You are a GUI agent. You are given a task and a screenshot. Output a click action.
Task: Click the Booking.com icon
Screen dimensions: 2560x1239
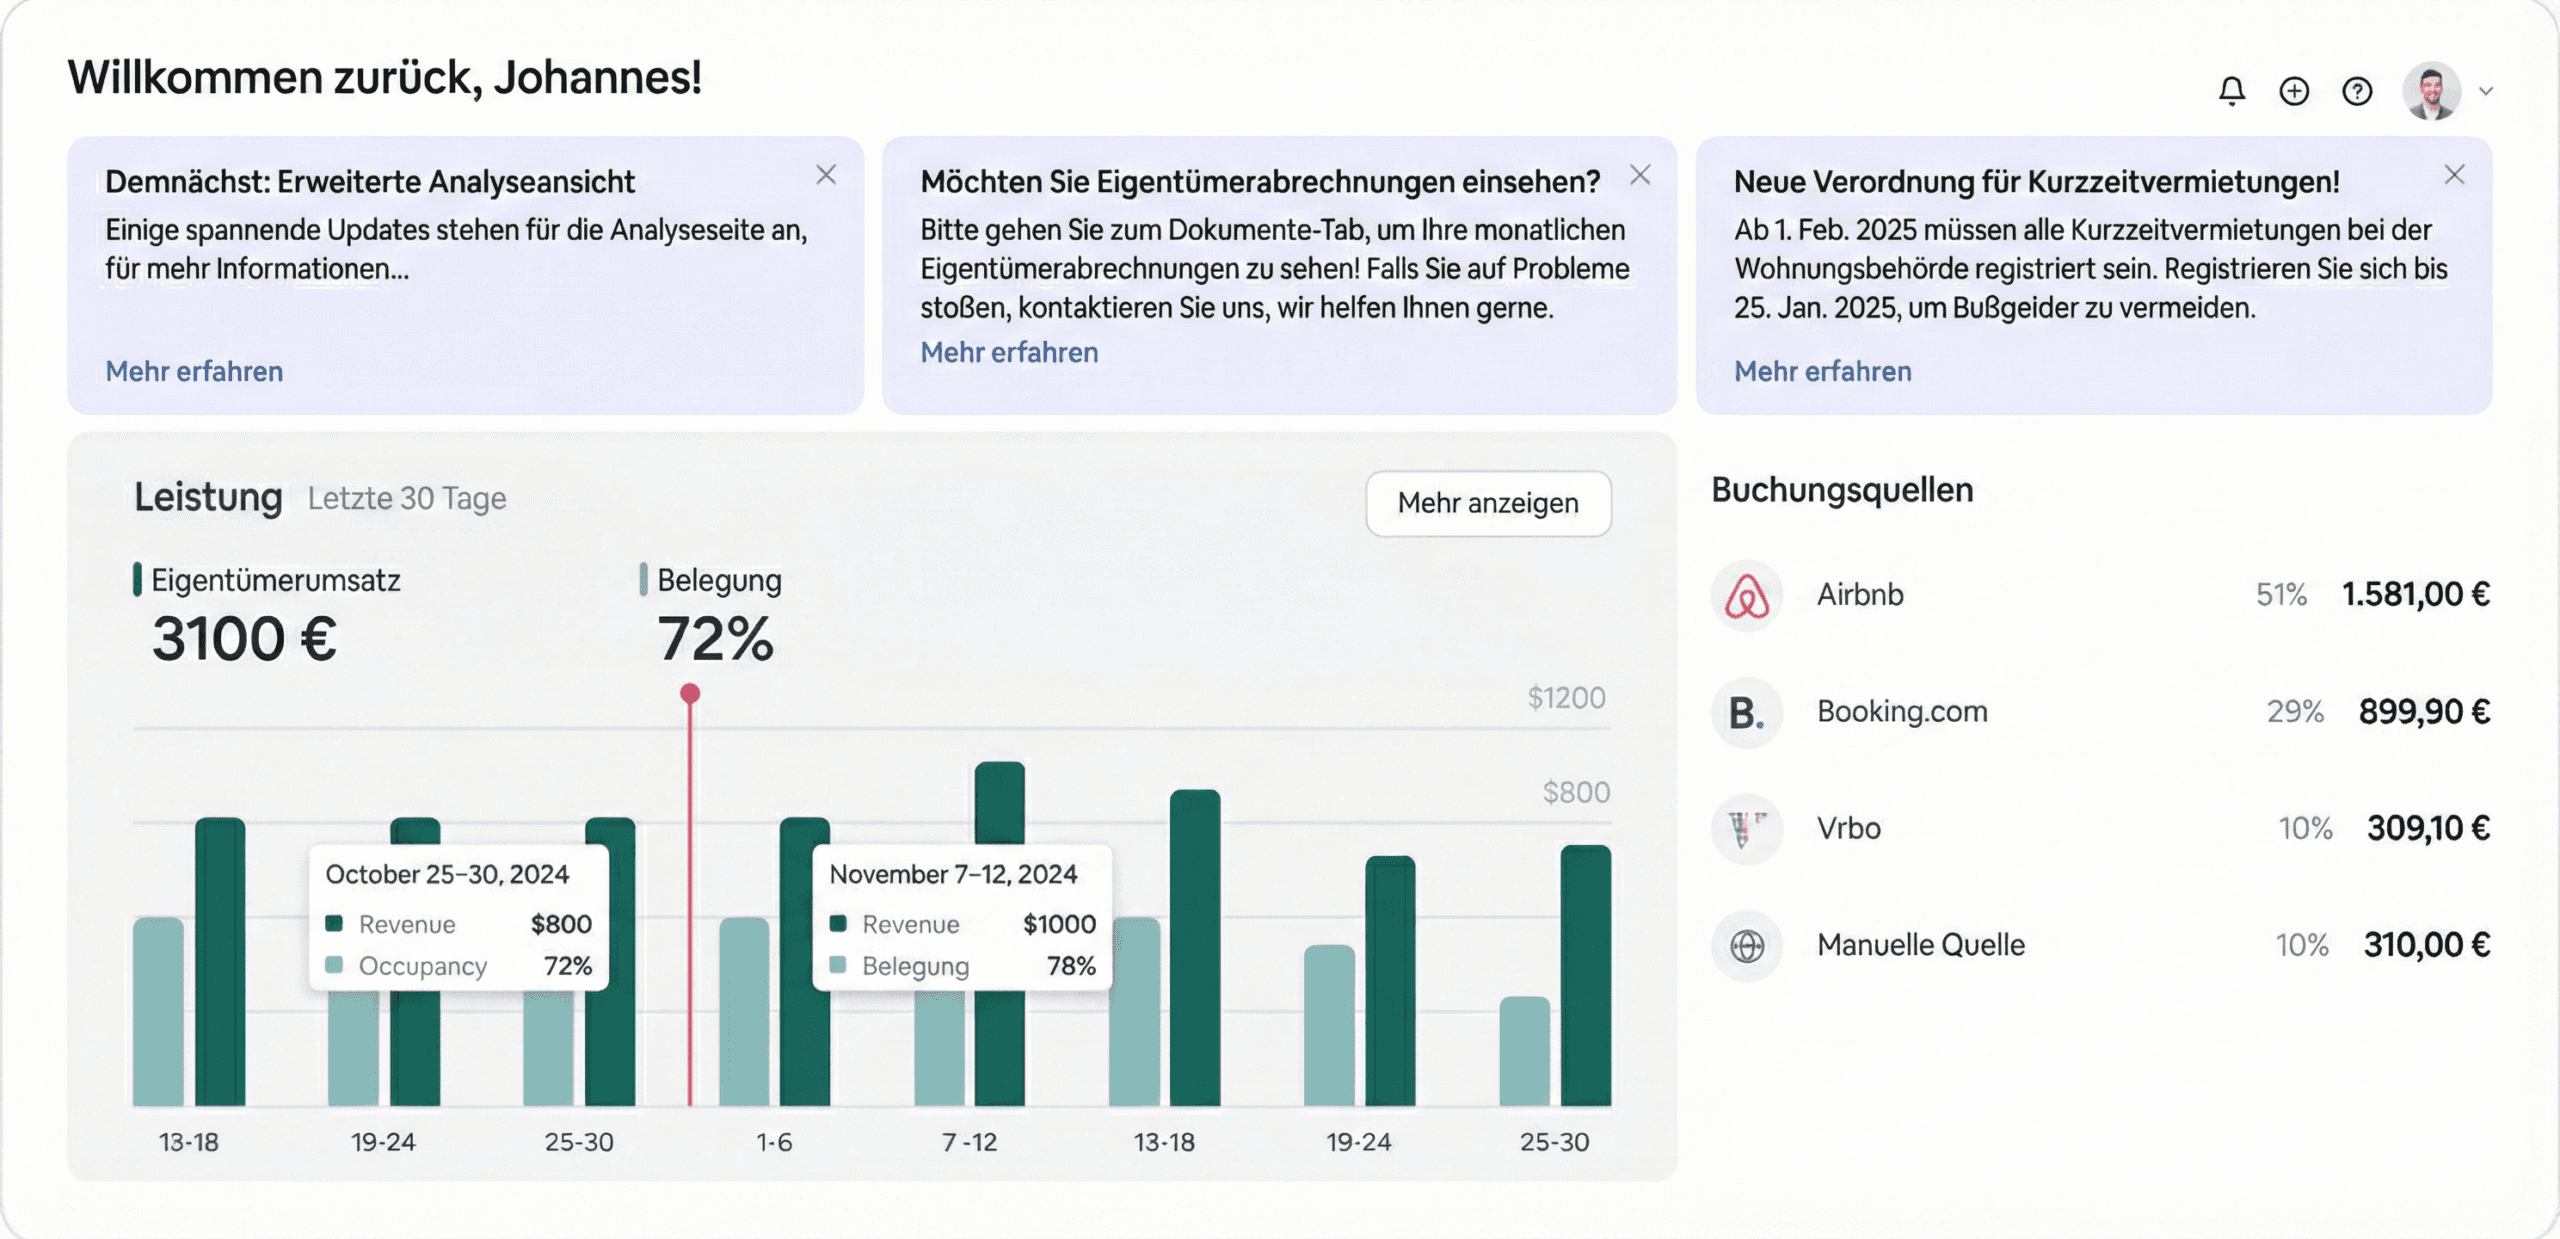coord(1745,712)
